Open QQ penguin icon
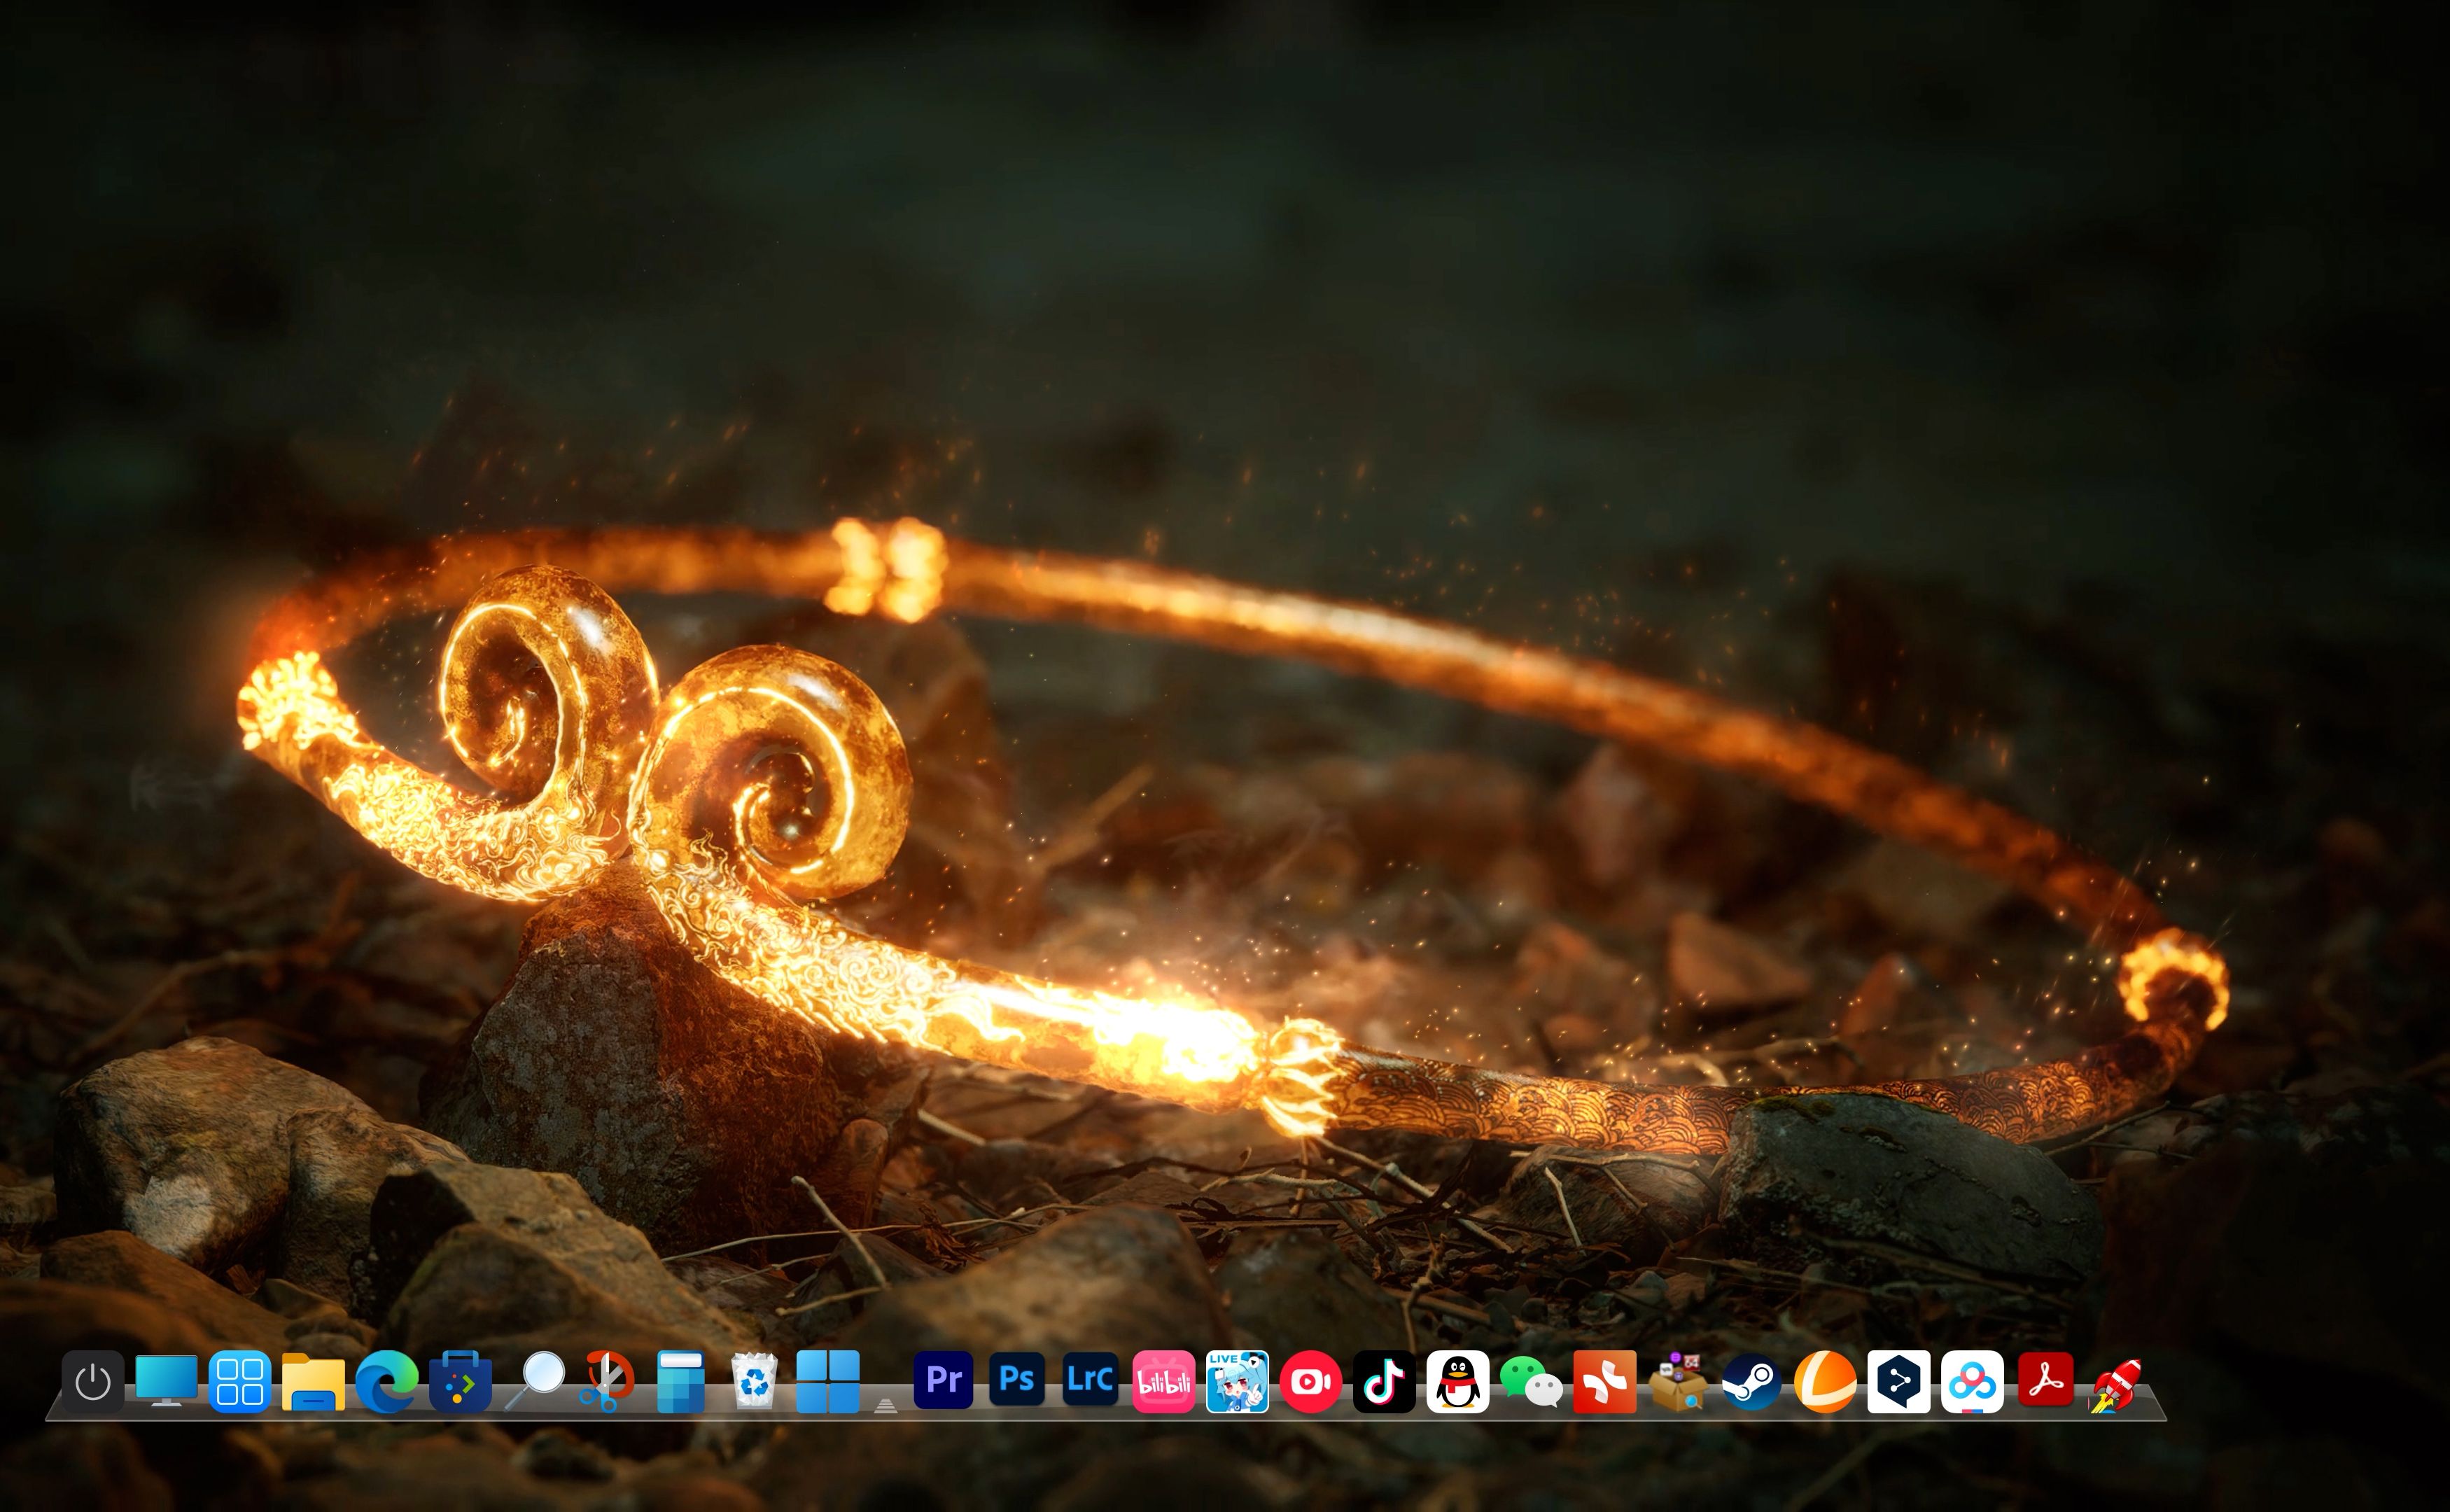2450x1512 pixels. [x=1458, y=1382]
